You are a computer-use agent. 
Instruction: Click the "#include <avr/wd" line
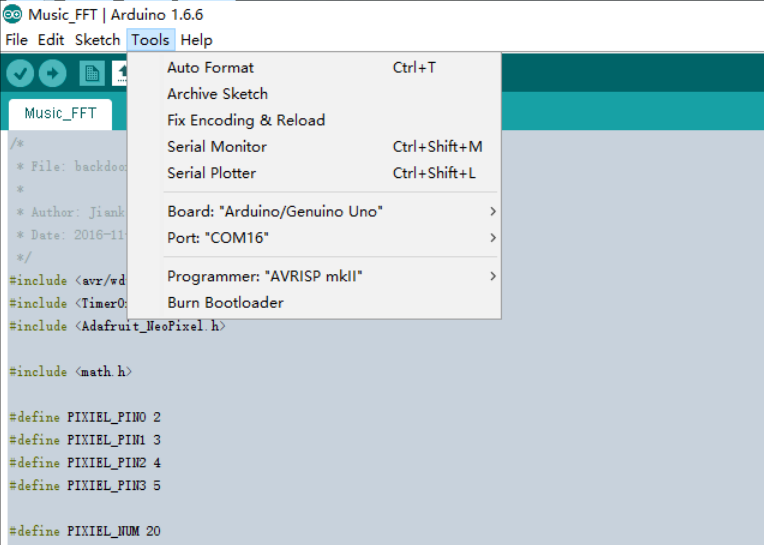[x=68, y=281]
